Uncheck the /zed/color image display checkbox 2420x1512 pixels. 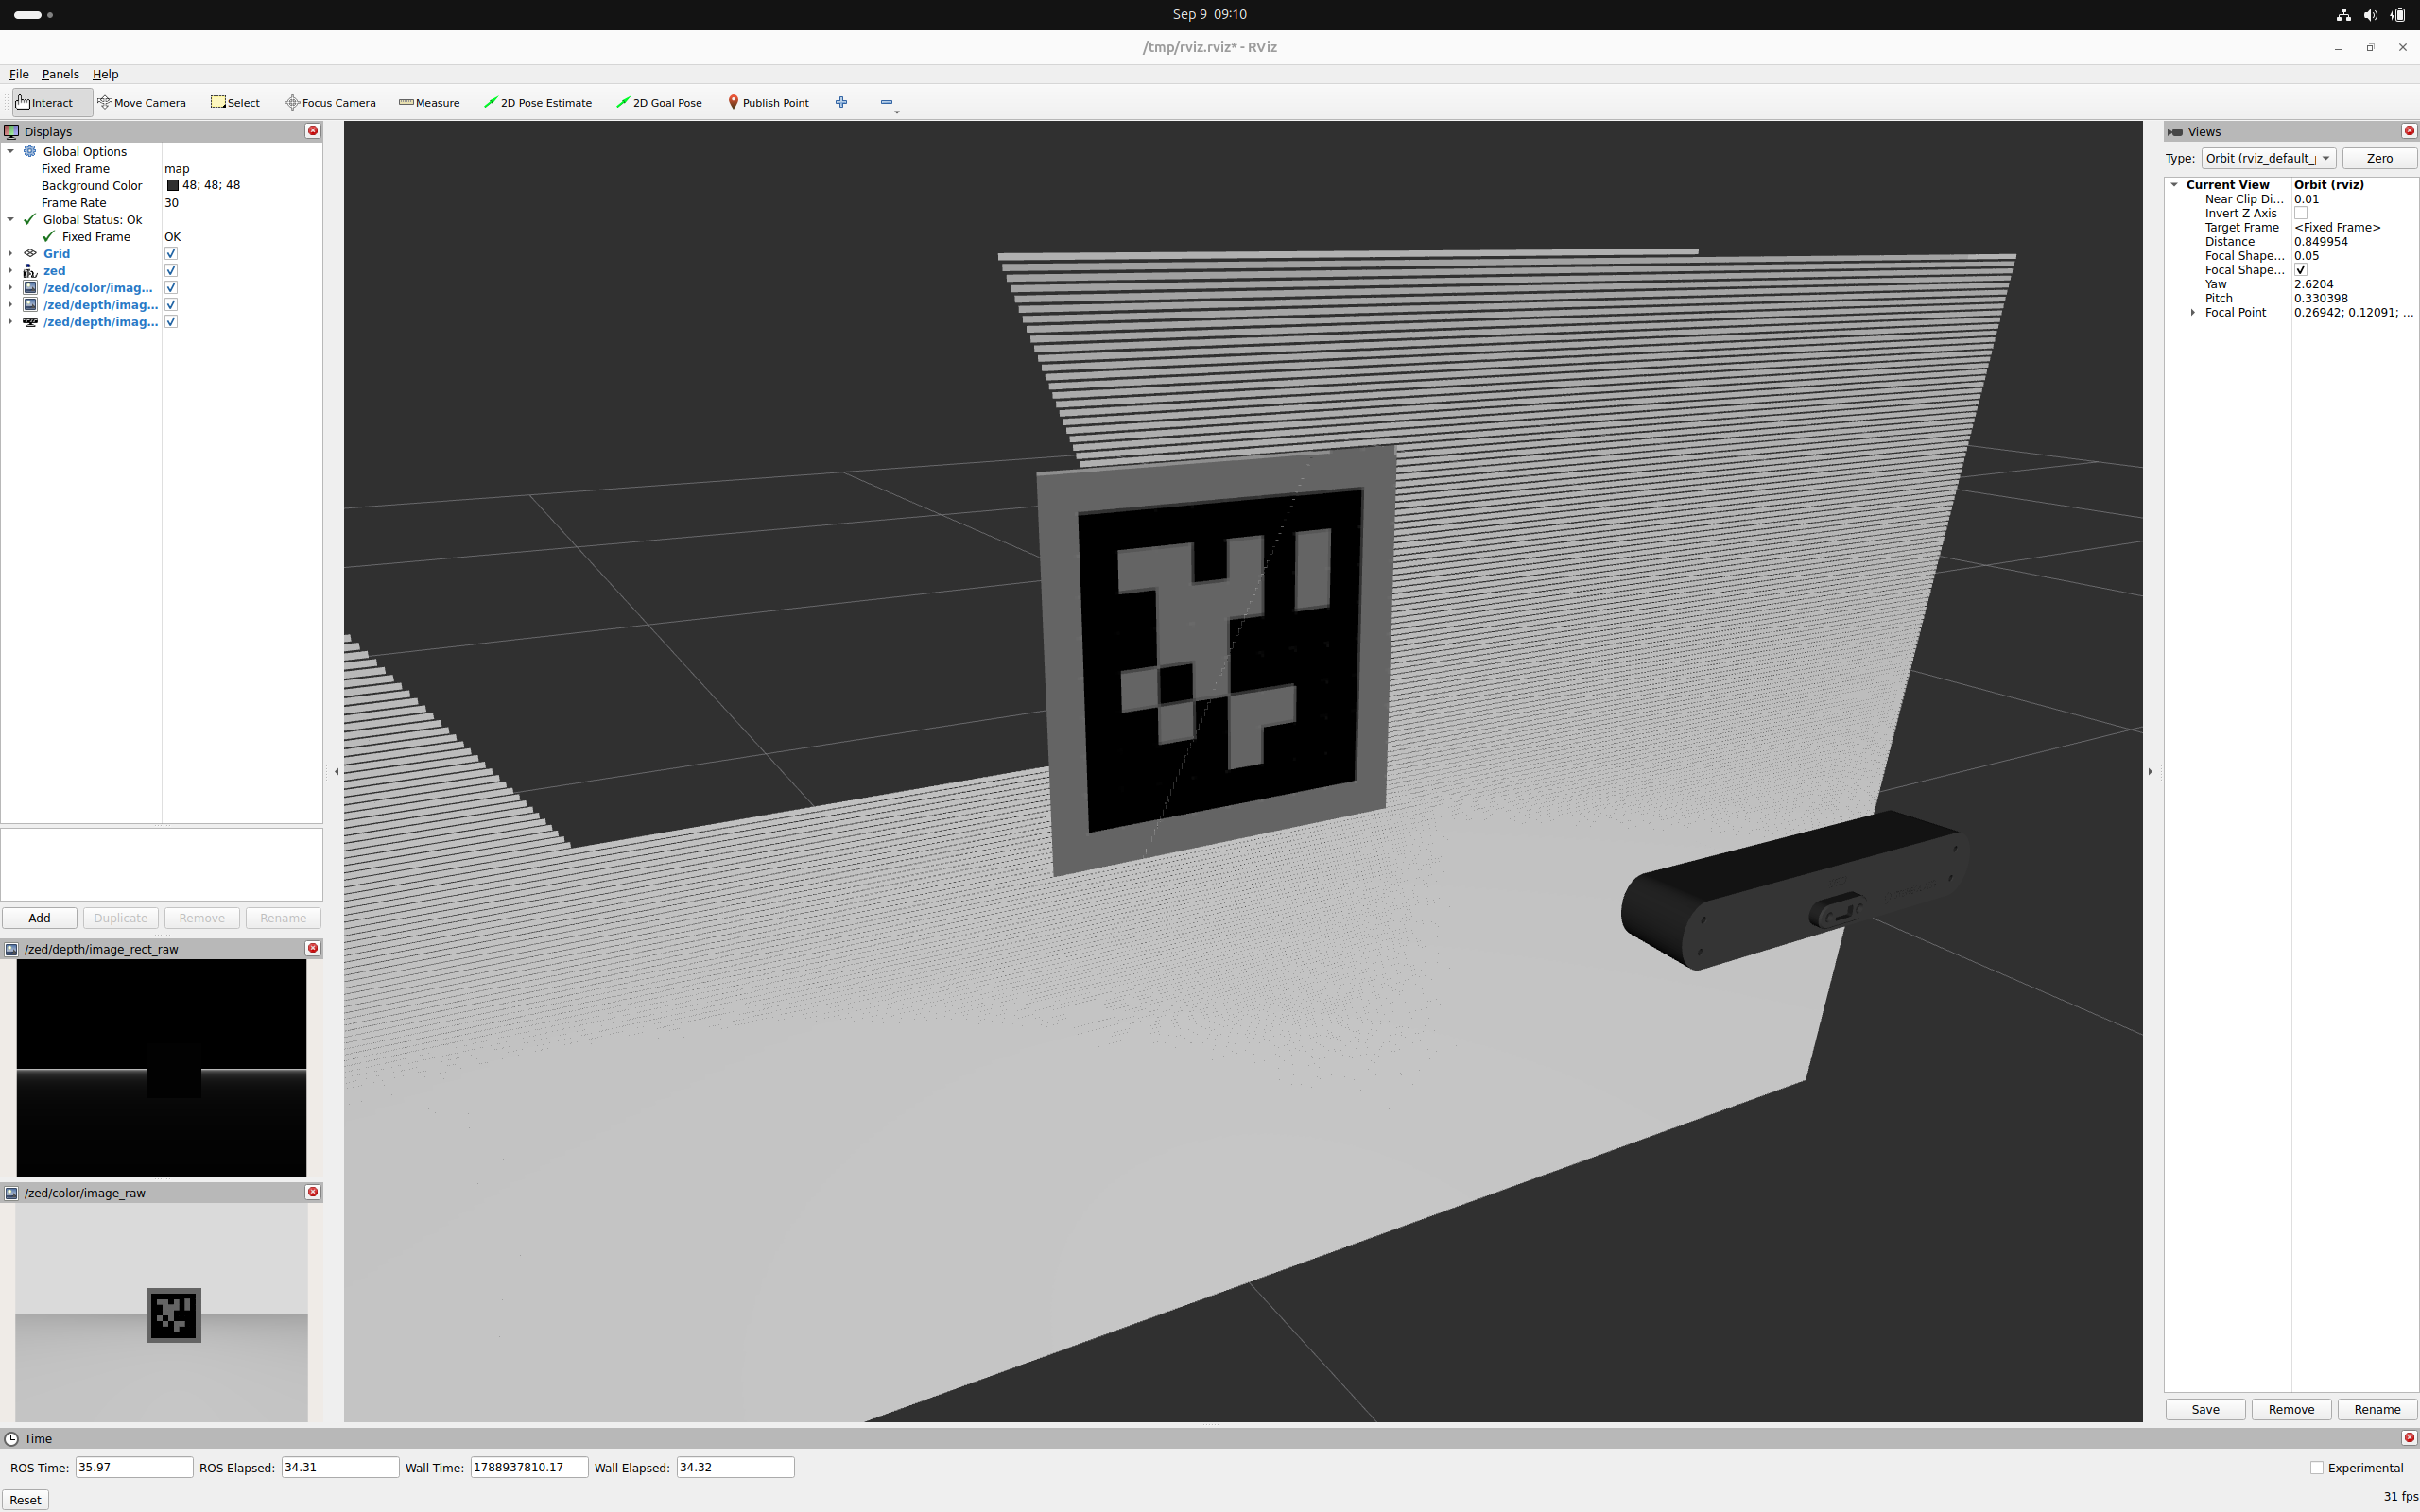click(x=171, y=287)
